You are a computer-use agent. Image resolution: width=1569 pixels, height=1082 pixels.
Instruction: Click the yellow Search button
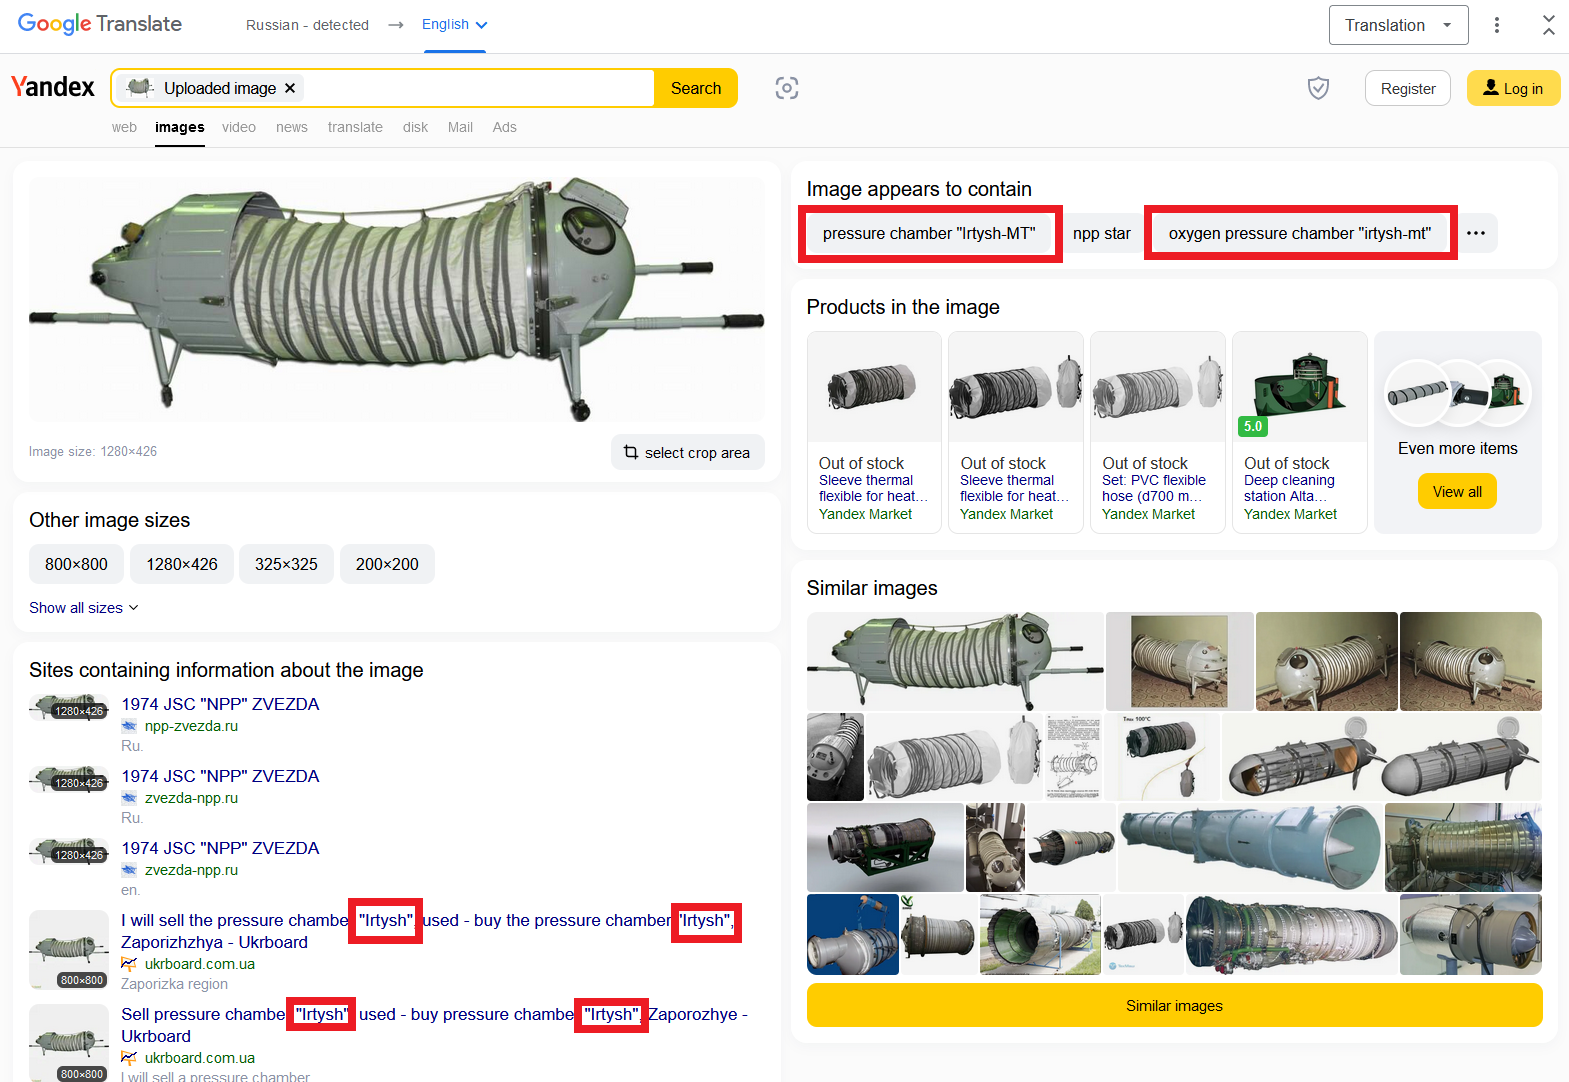click(696, 88)
